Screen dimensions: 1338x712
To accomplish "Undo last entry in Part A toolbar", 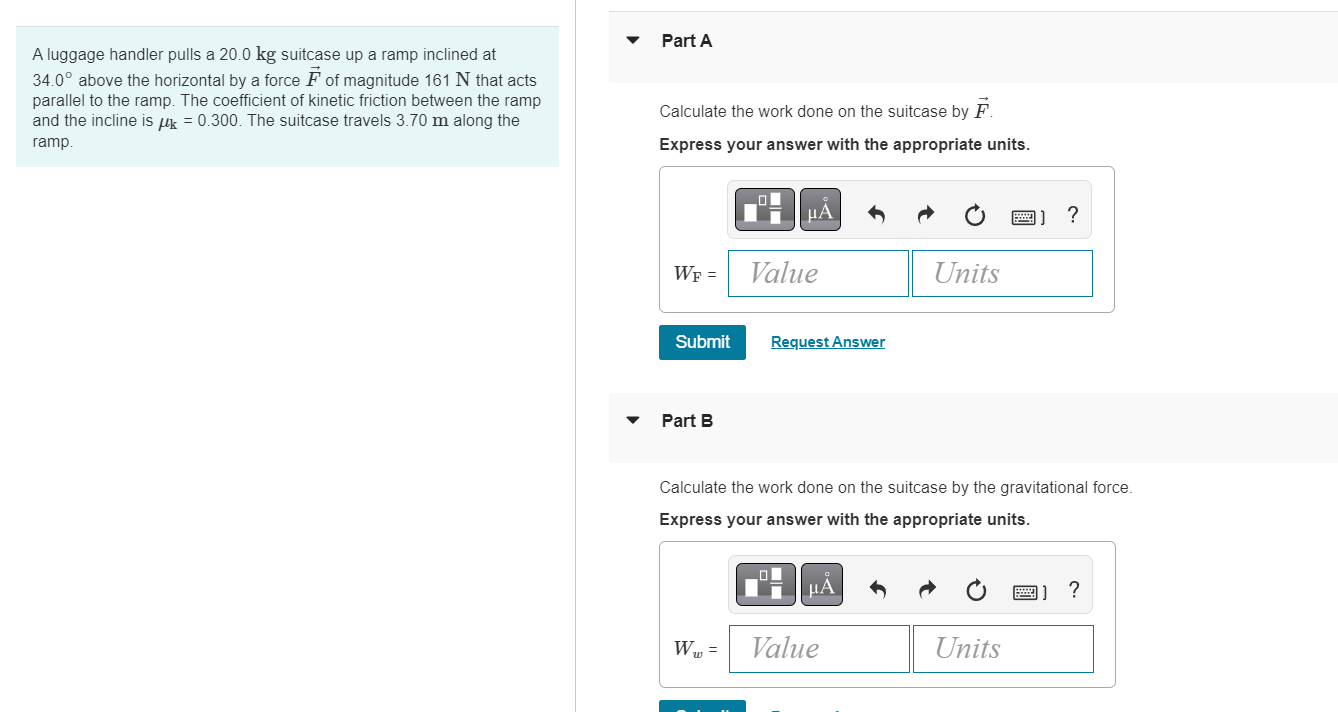I will pyautogui.click(x=876, y=214).
